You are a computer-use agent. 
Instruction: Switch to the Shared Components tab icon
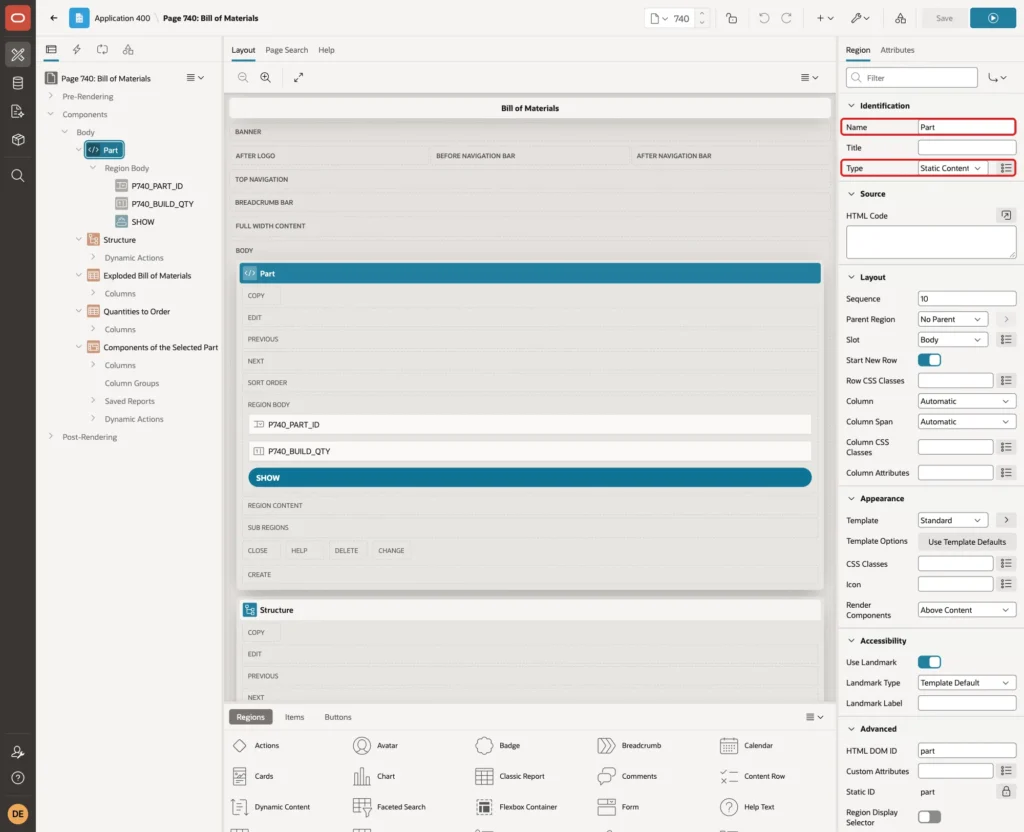[128, 50]
